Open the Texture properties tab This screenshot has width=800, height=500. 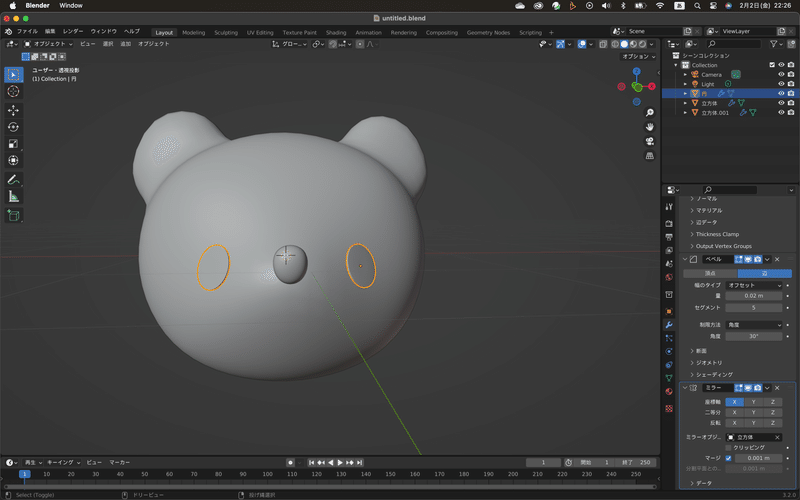[x=669, y=408]
